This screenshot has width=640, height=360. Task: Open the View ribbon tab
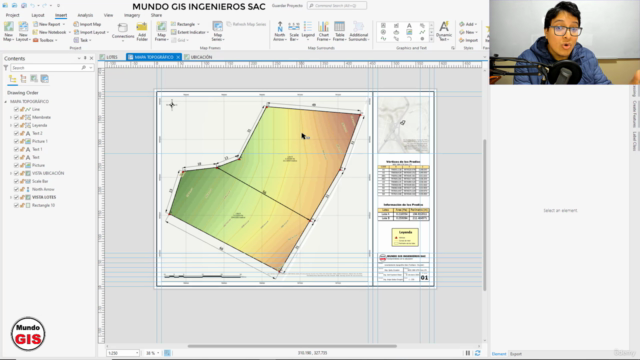(x=108, y=15)
